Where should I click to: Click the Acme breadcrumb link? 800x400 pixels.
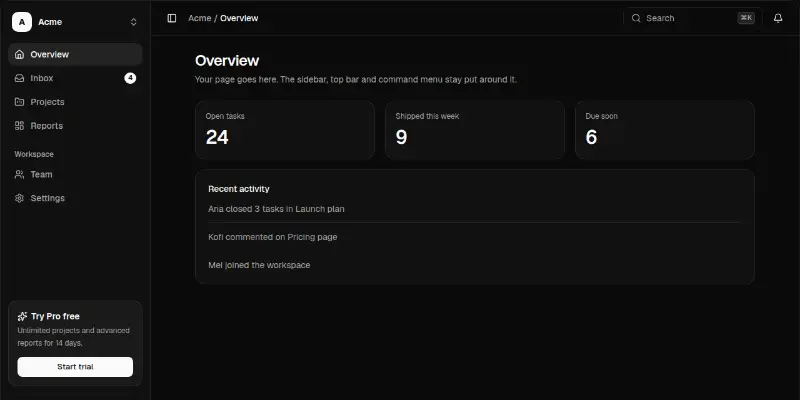tap(199, 18)
